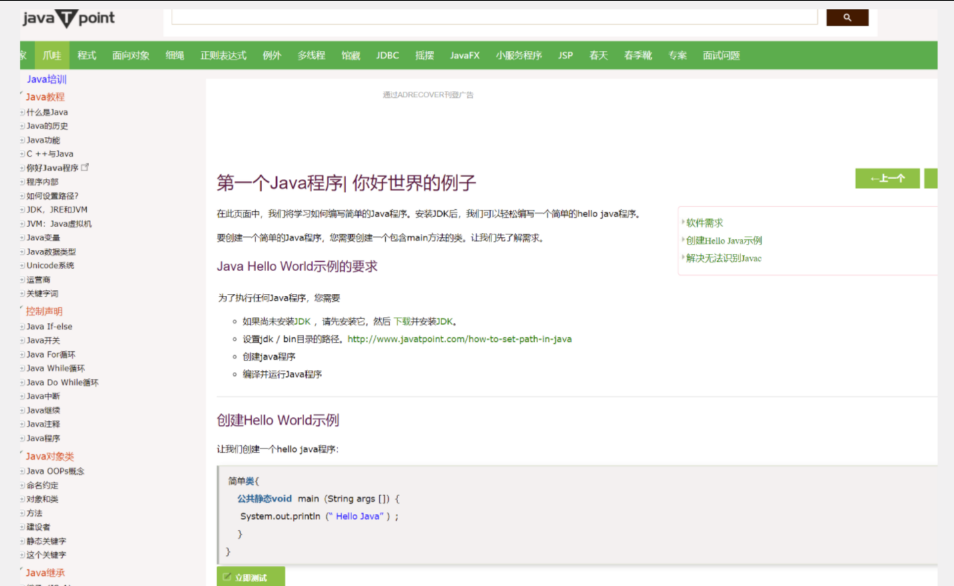Open Java If-else sidebar link
954x586 pixels.
(x=49, y=326)
